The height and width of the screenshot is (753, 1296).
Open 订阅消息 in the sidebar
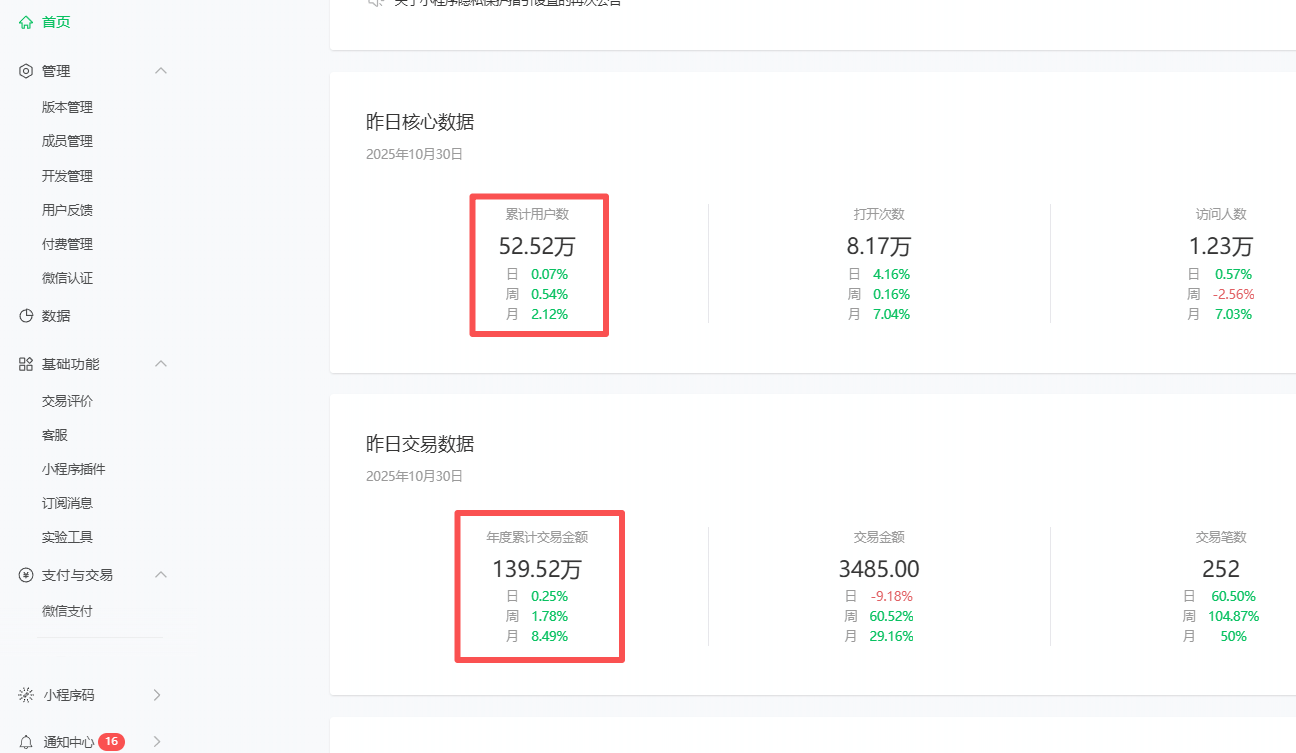point(67,503)
